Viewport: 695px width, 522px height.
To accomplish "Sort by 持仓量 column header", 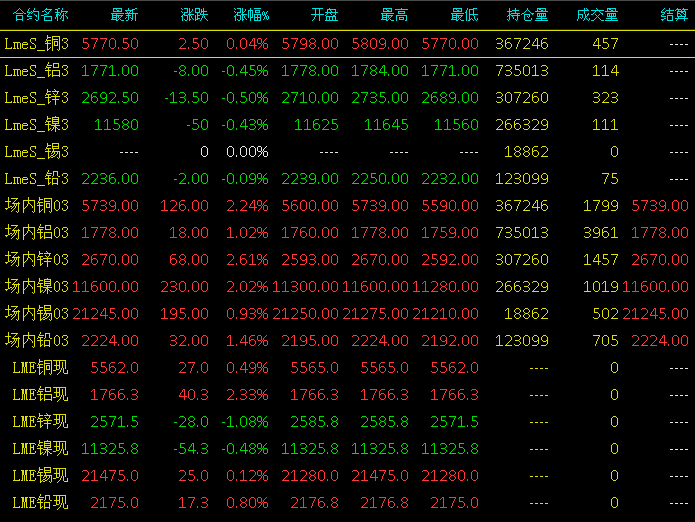I will point(527,15).
